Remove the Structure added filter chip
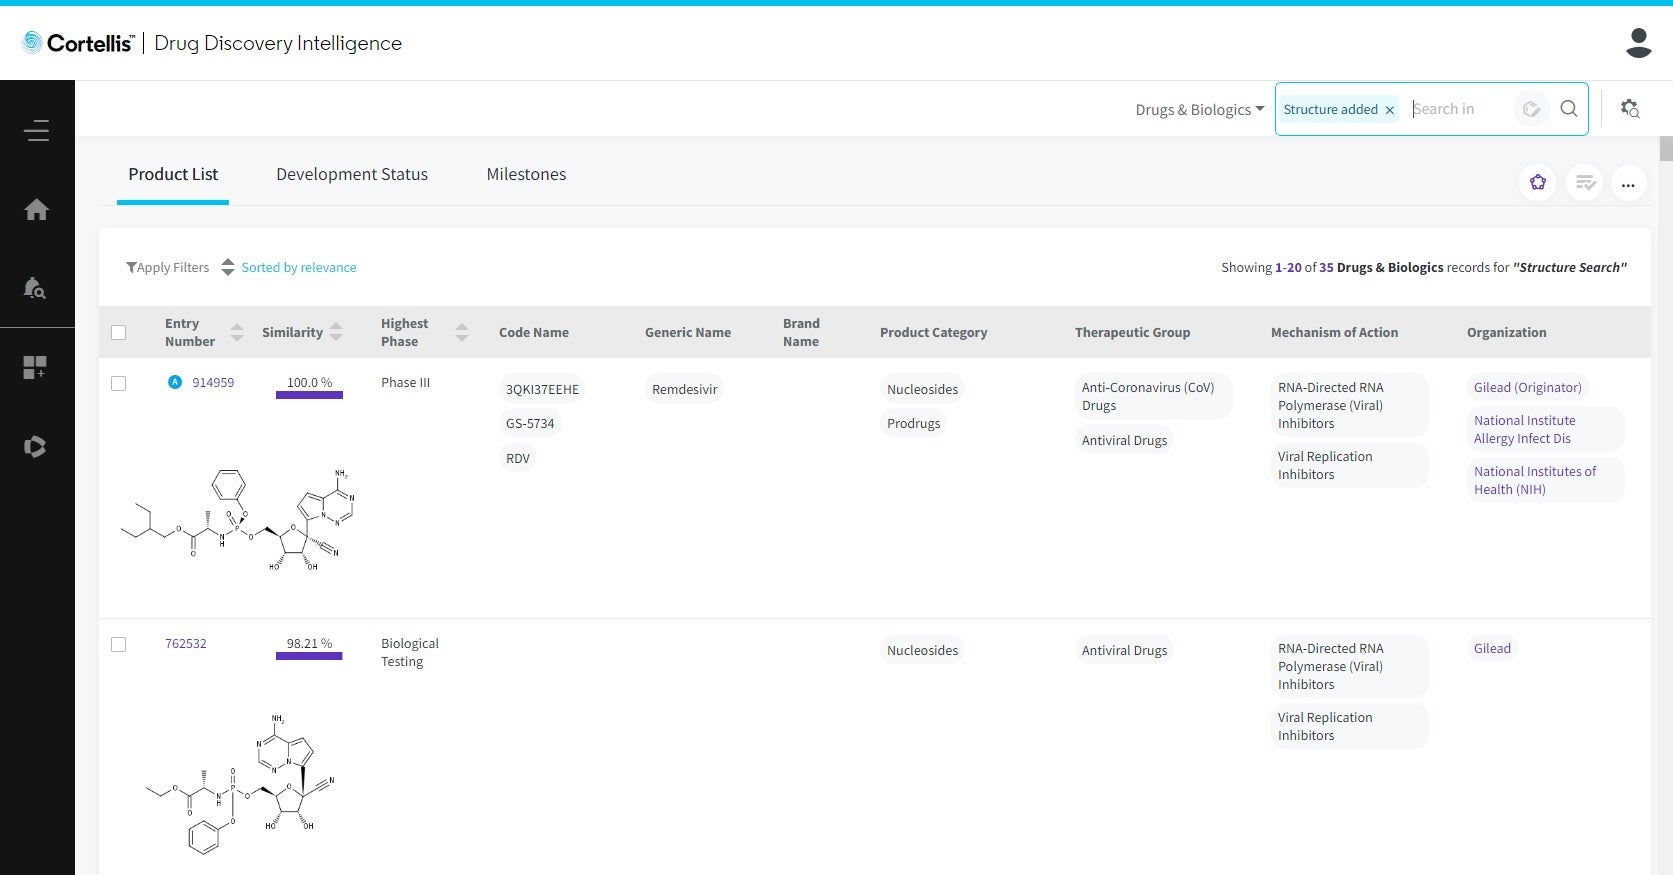This screenshot has height=875, width=1673. (1390, 110)
